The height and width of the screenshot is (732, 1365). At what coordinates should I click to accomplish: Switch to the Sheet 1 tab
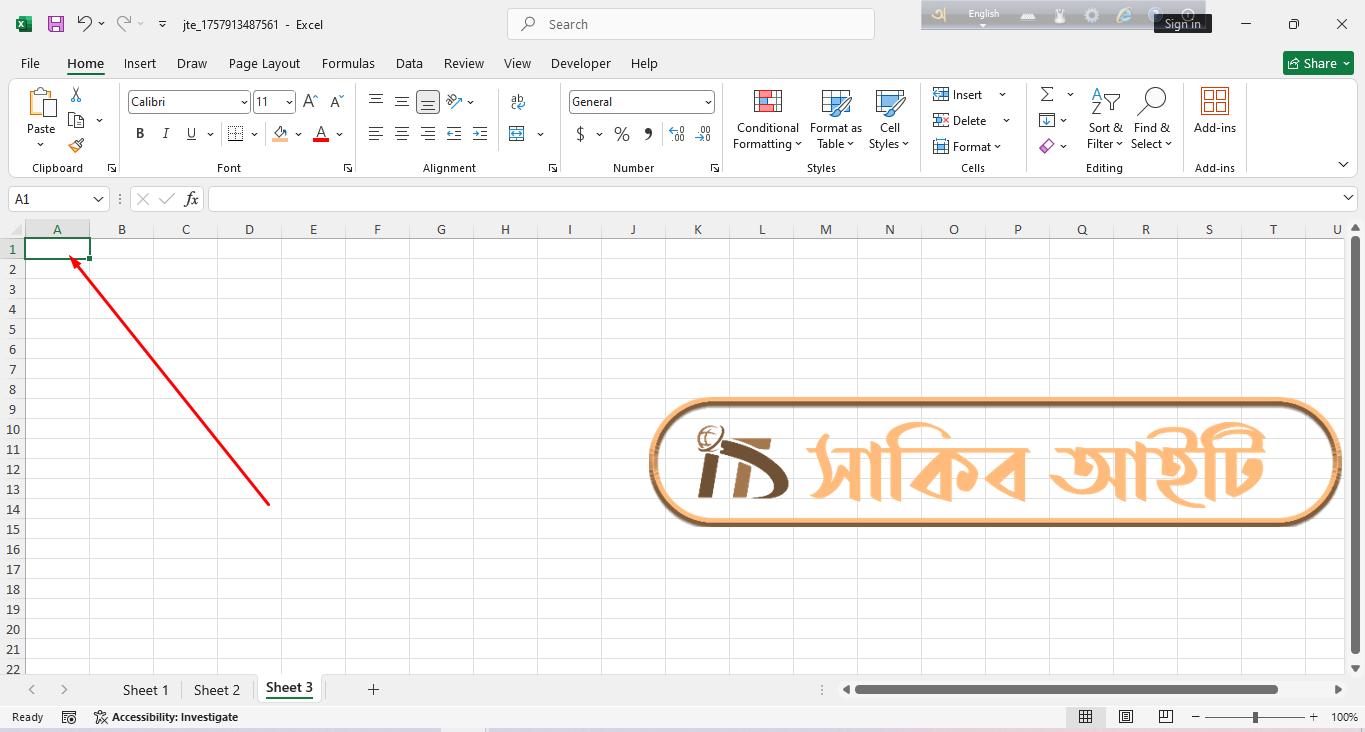tap(145, 690)
